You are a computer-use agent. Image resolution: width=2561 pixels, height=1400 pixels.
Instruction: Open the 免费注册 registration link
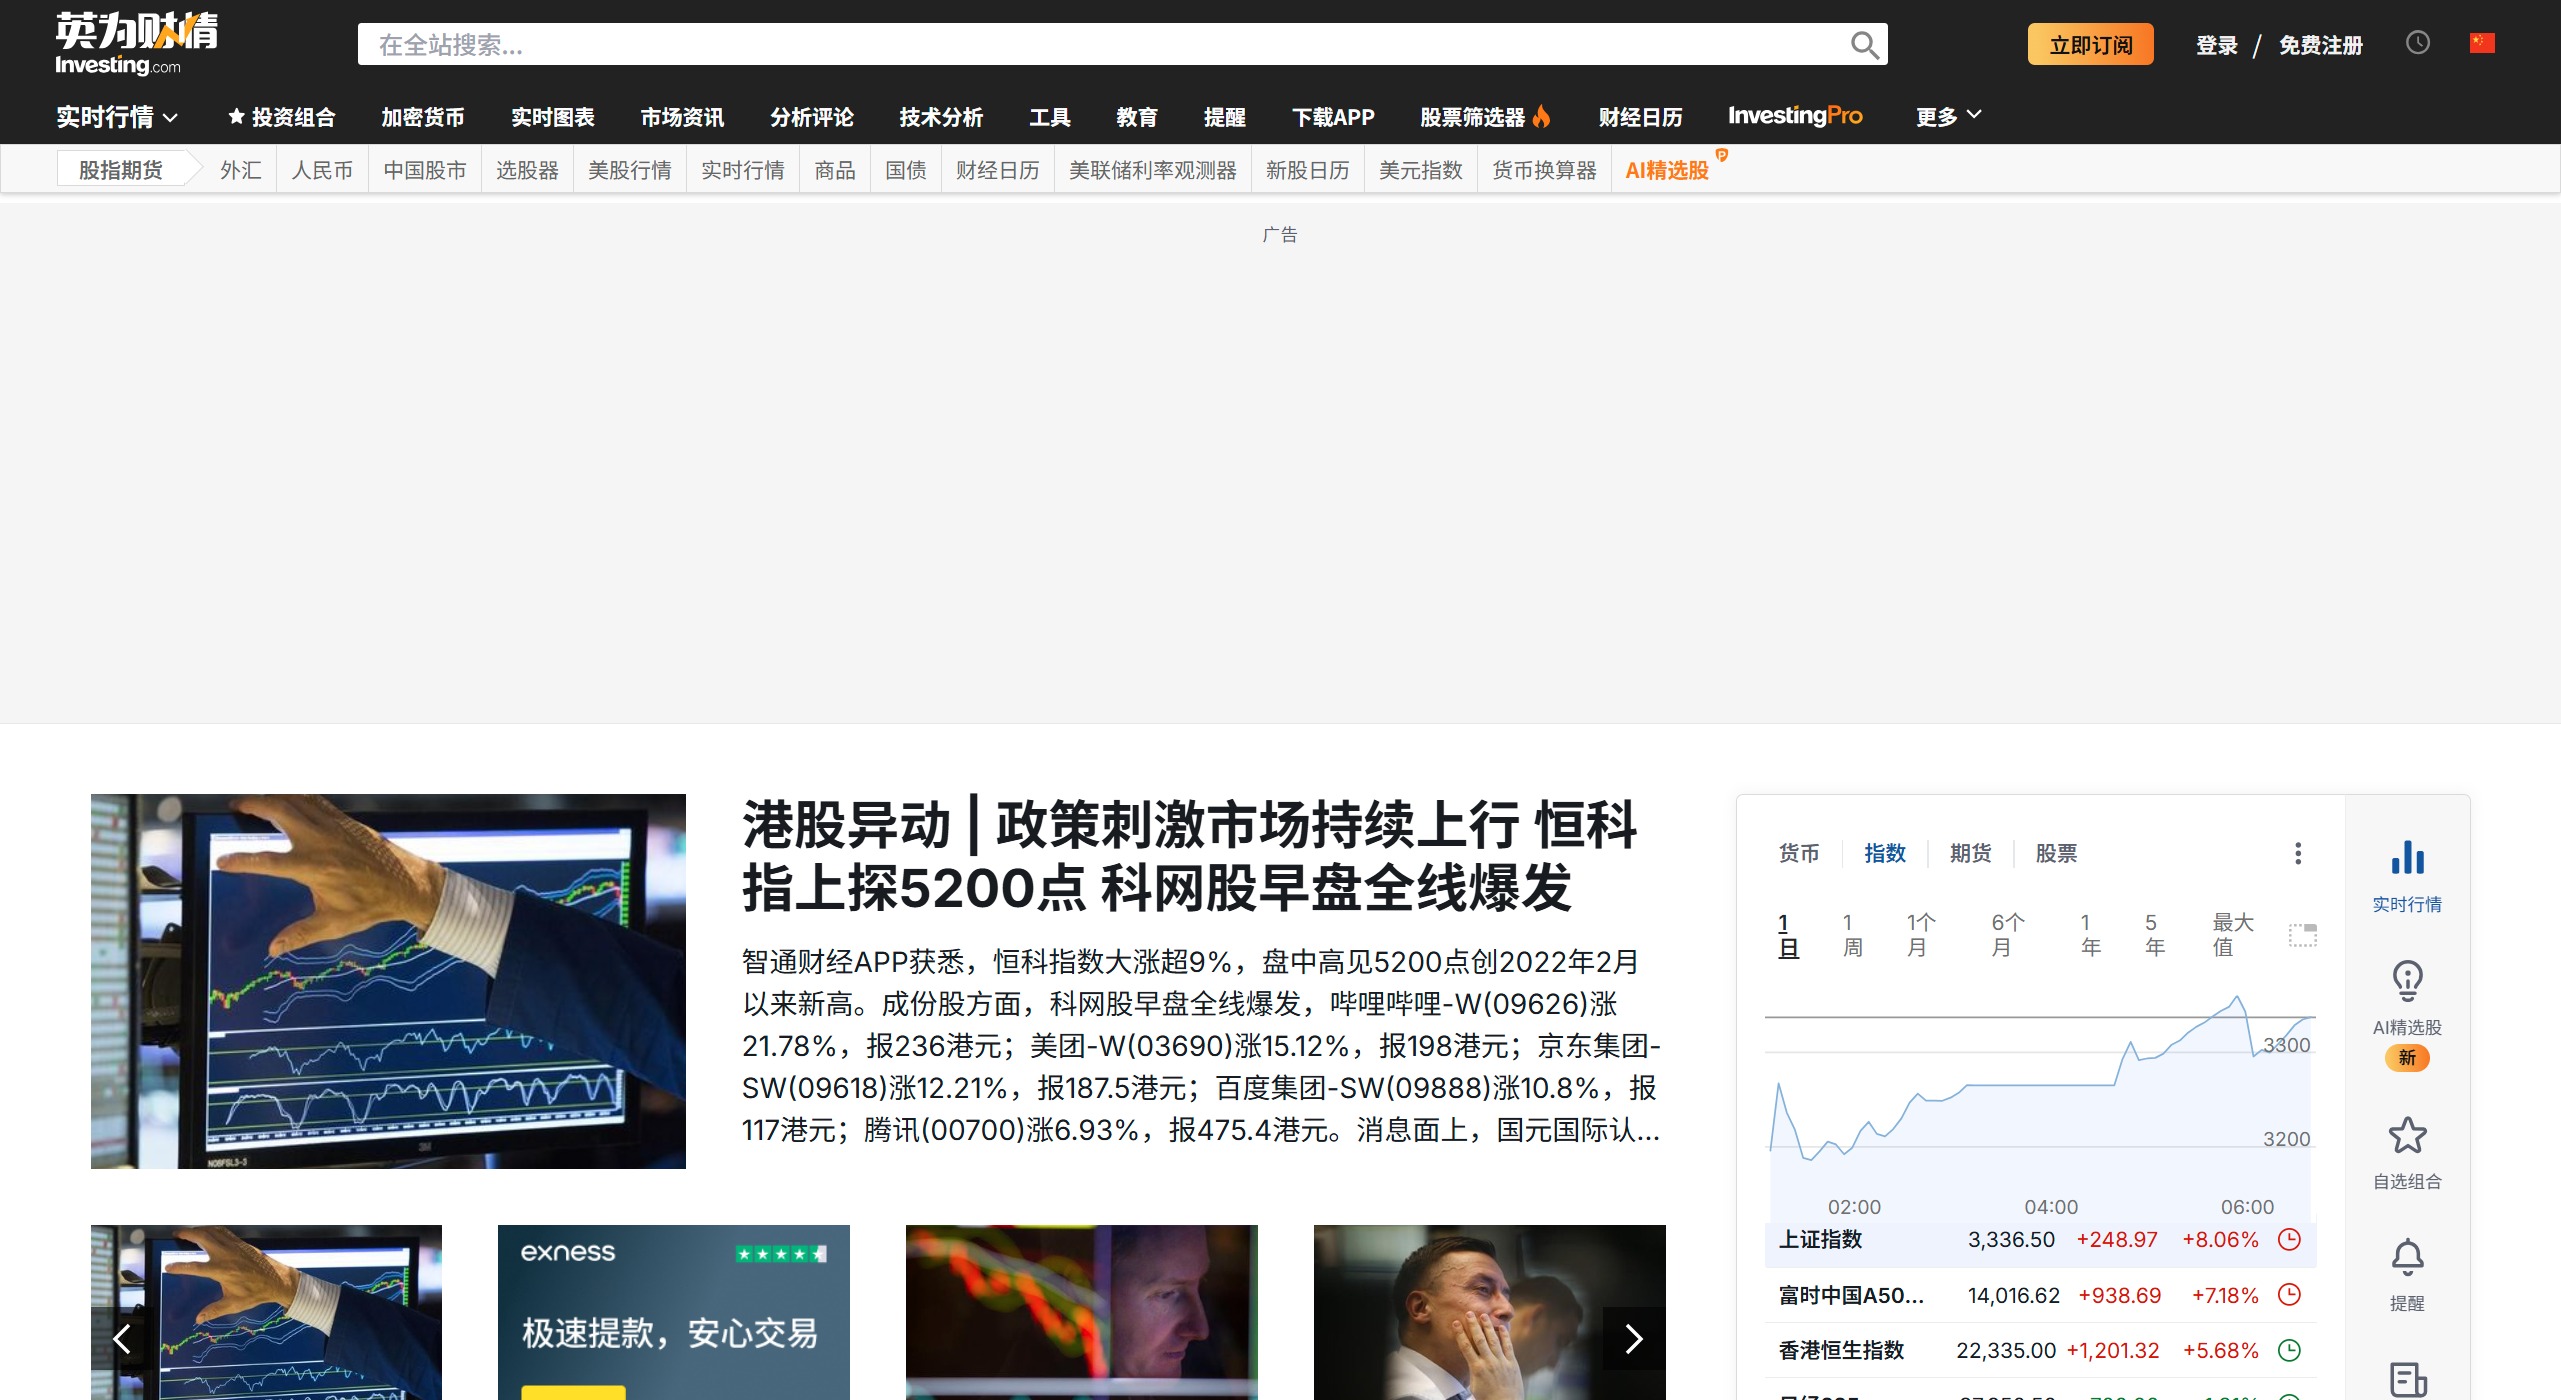[x=2321, y=44]
